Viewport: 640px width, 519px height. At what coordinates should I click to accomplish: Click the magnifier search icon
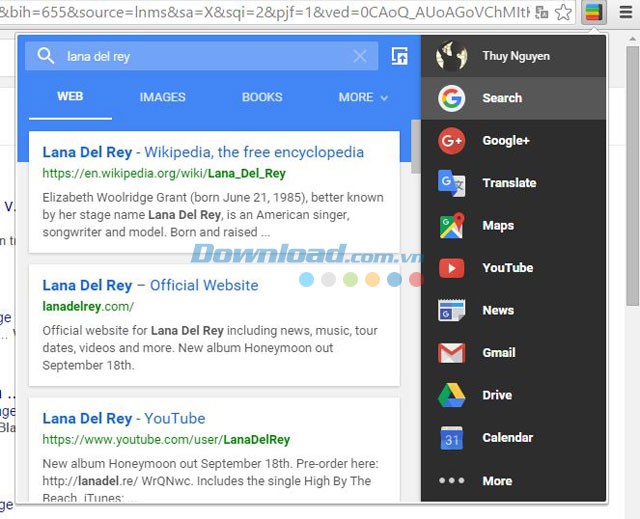click(46, 56)
